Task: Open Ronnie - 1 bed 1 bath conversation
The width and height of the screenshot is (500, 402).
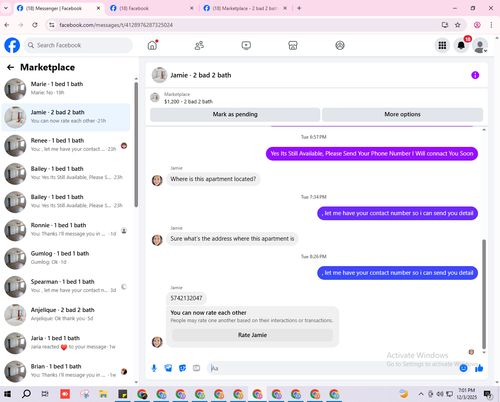Action: (x=67, y=230)
